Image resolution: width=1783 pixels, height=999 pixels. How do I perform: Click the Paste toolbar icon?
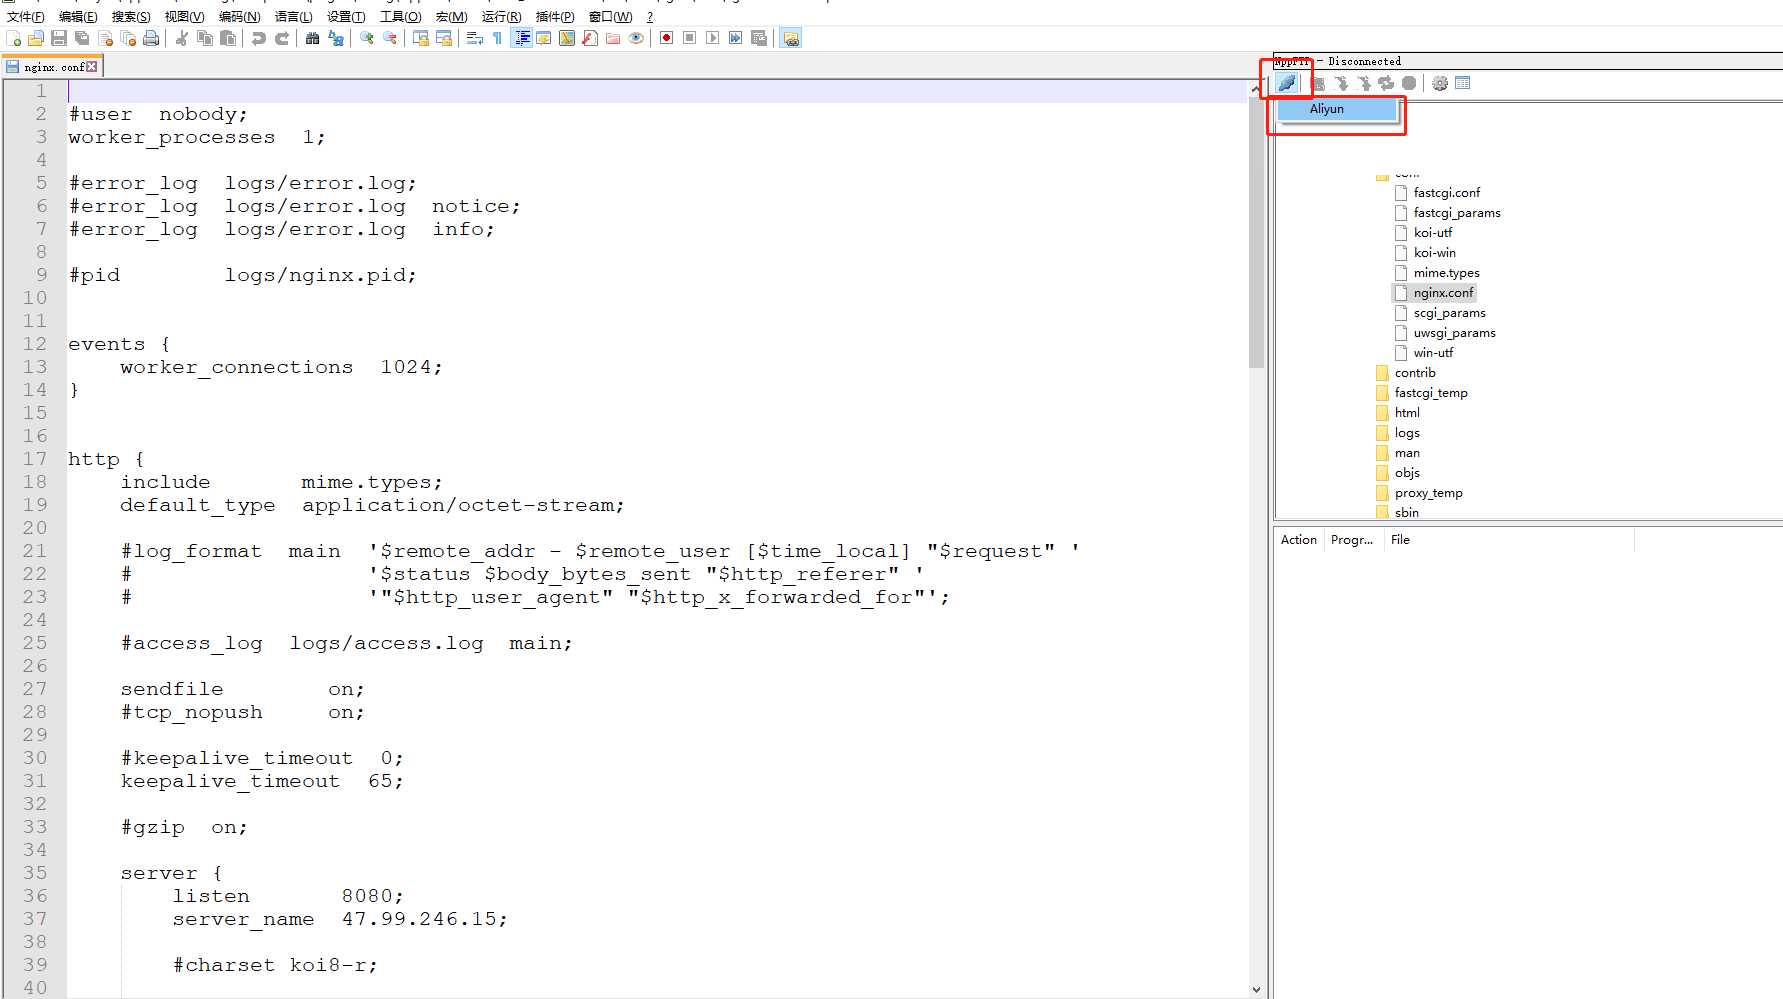[x=228, y=38]
